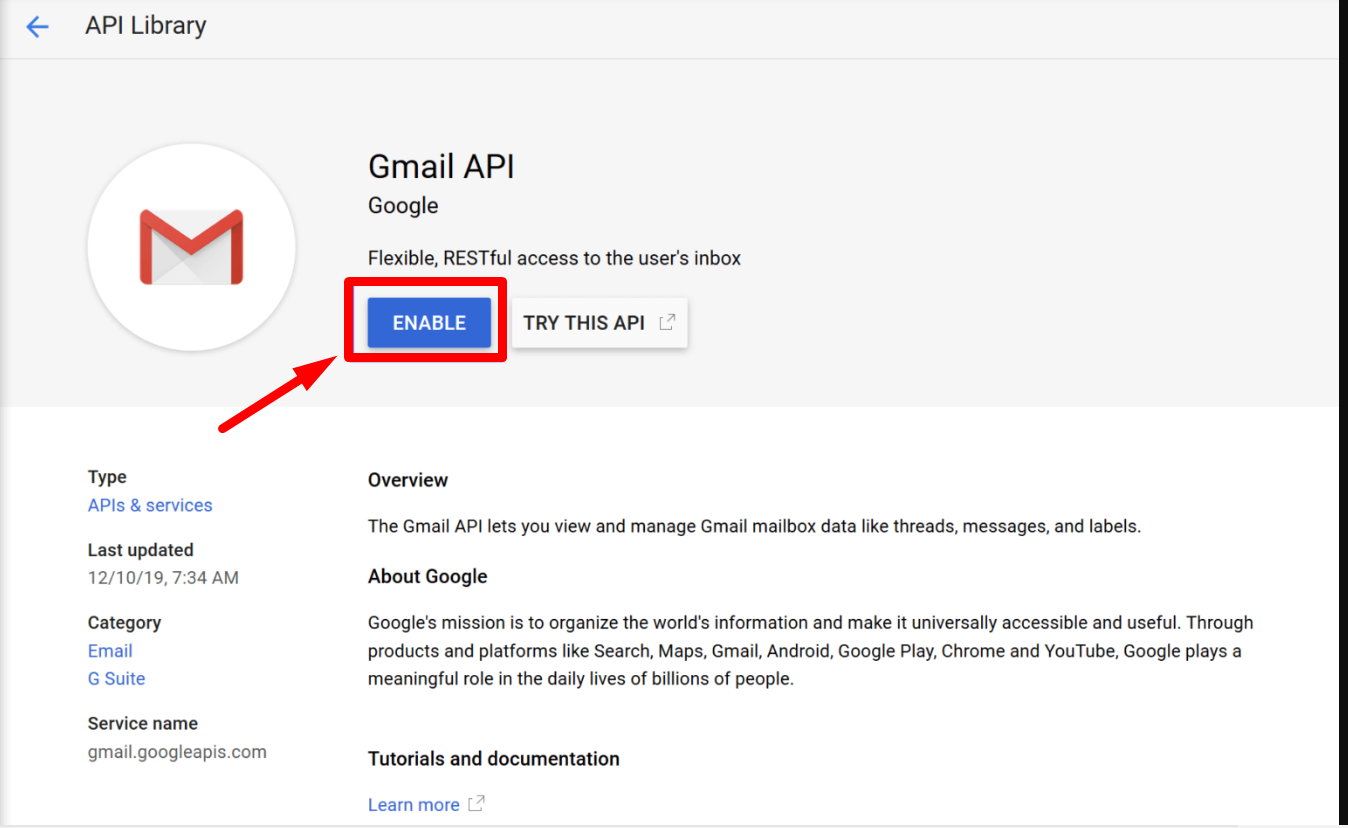This screenshot has width=1348, height=828.
Task: Click the Overview section heading
Action: (407, 480)
